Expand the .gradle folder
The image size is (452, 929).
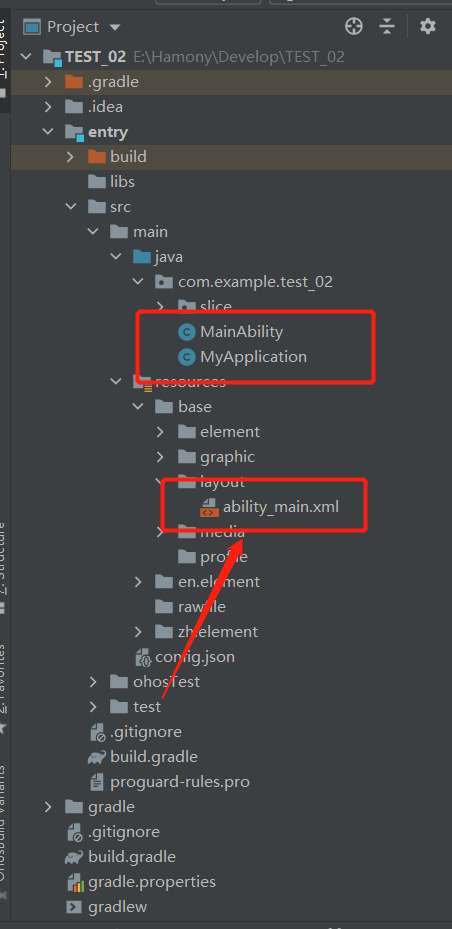click(x=49, y=82)
